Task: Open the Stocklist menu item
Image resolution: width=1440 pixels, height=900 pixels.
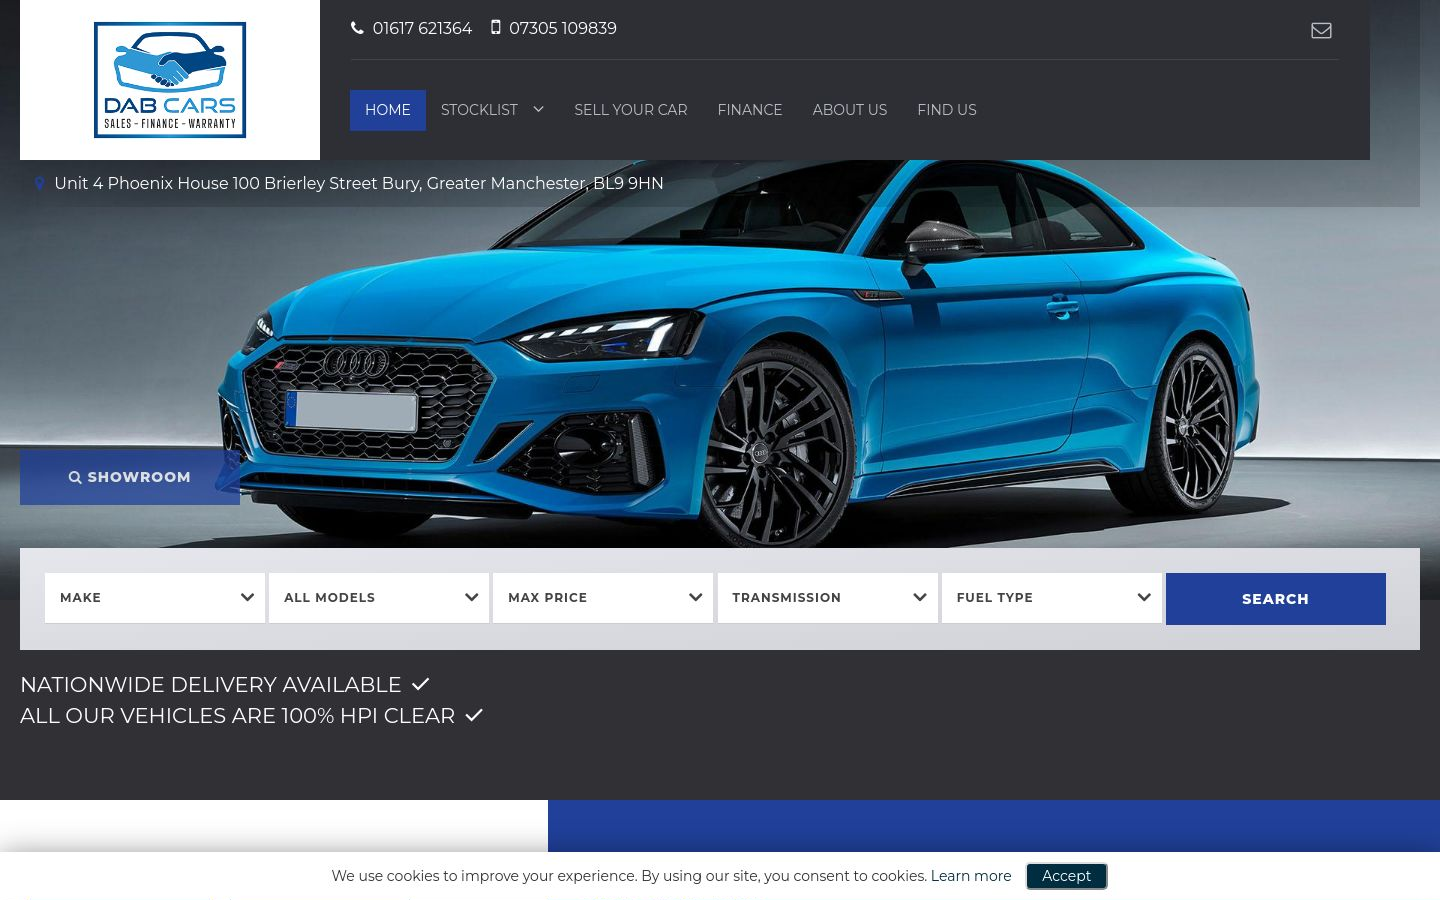Action: pos(479,110)
